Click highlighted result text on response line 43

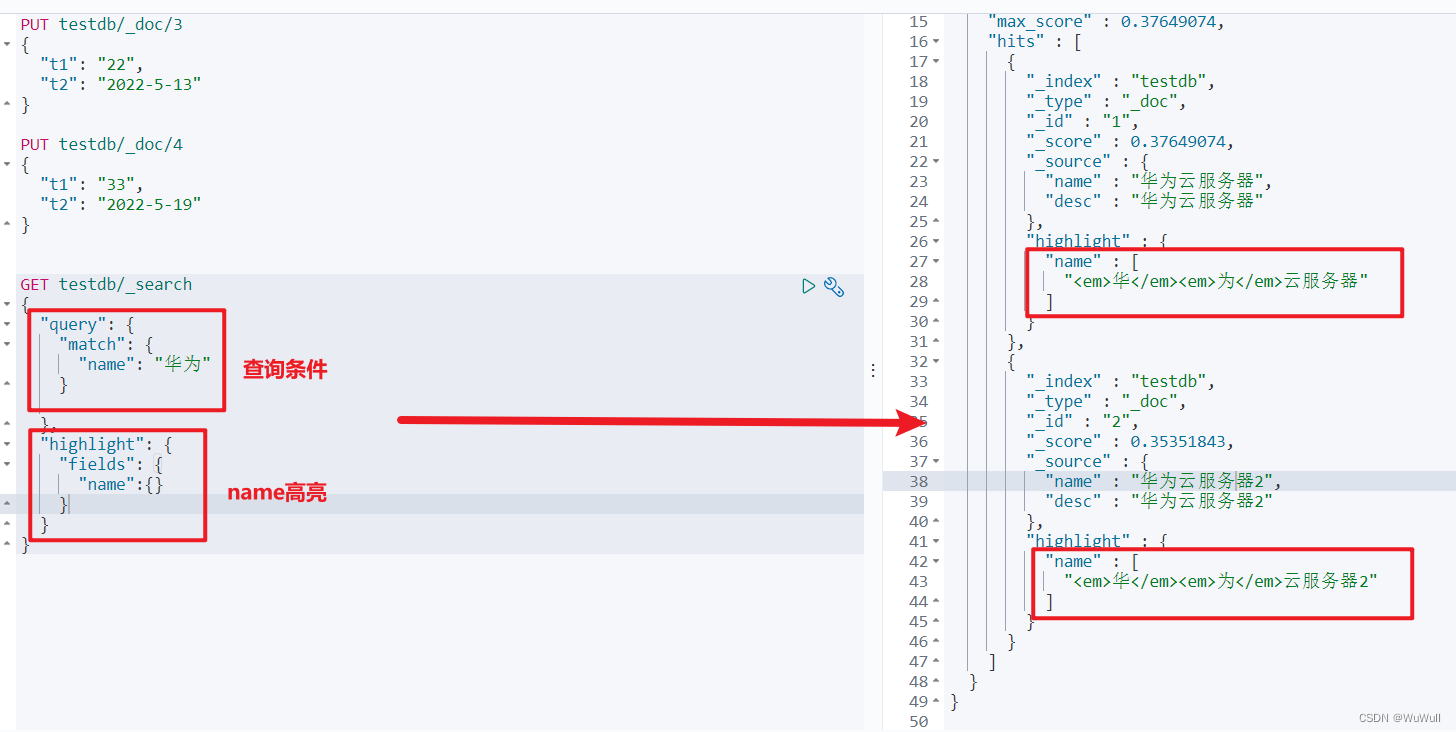coord(1221,581)
